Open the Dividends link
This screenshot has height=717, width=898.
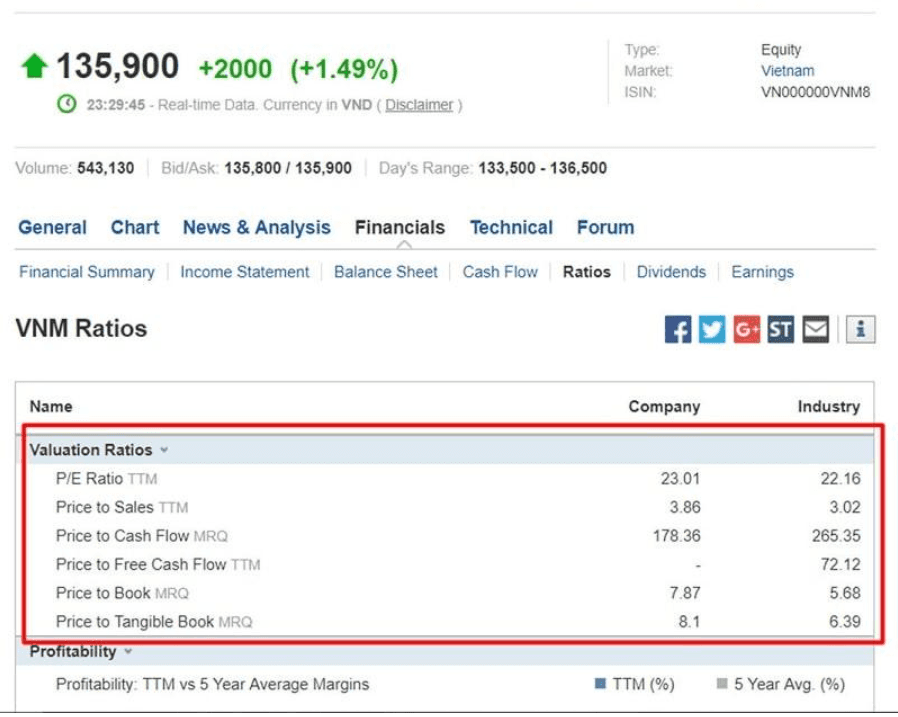[671, 271]
